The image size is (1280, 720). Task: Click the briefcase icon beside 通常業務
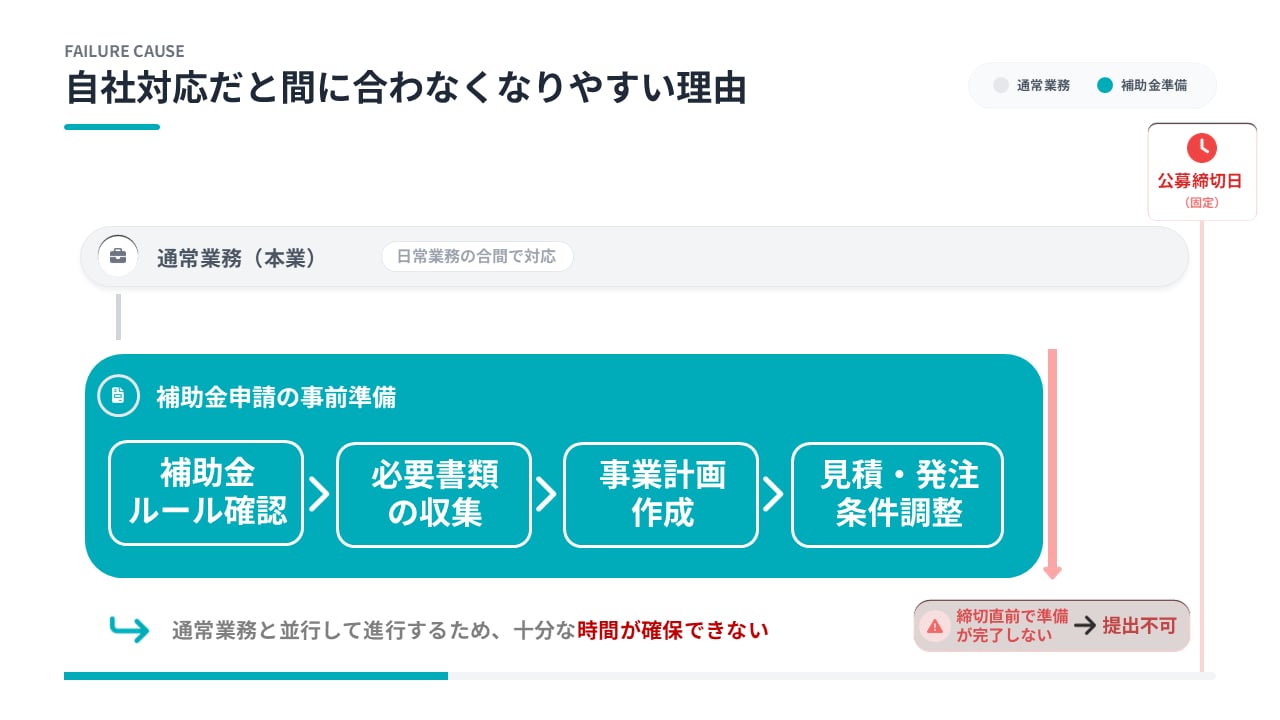pos(118,257)
